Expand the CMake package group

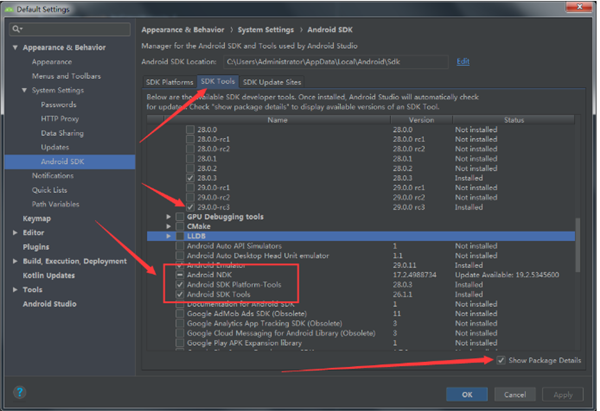[x=169, y=226]
